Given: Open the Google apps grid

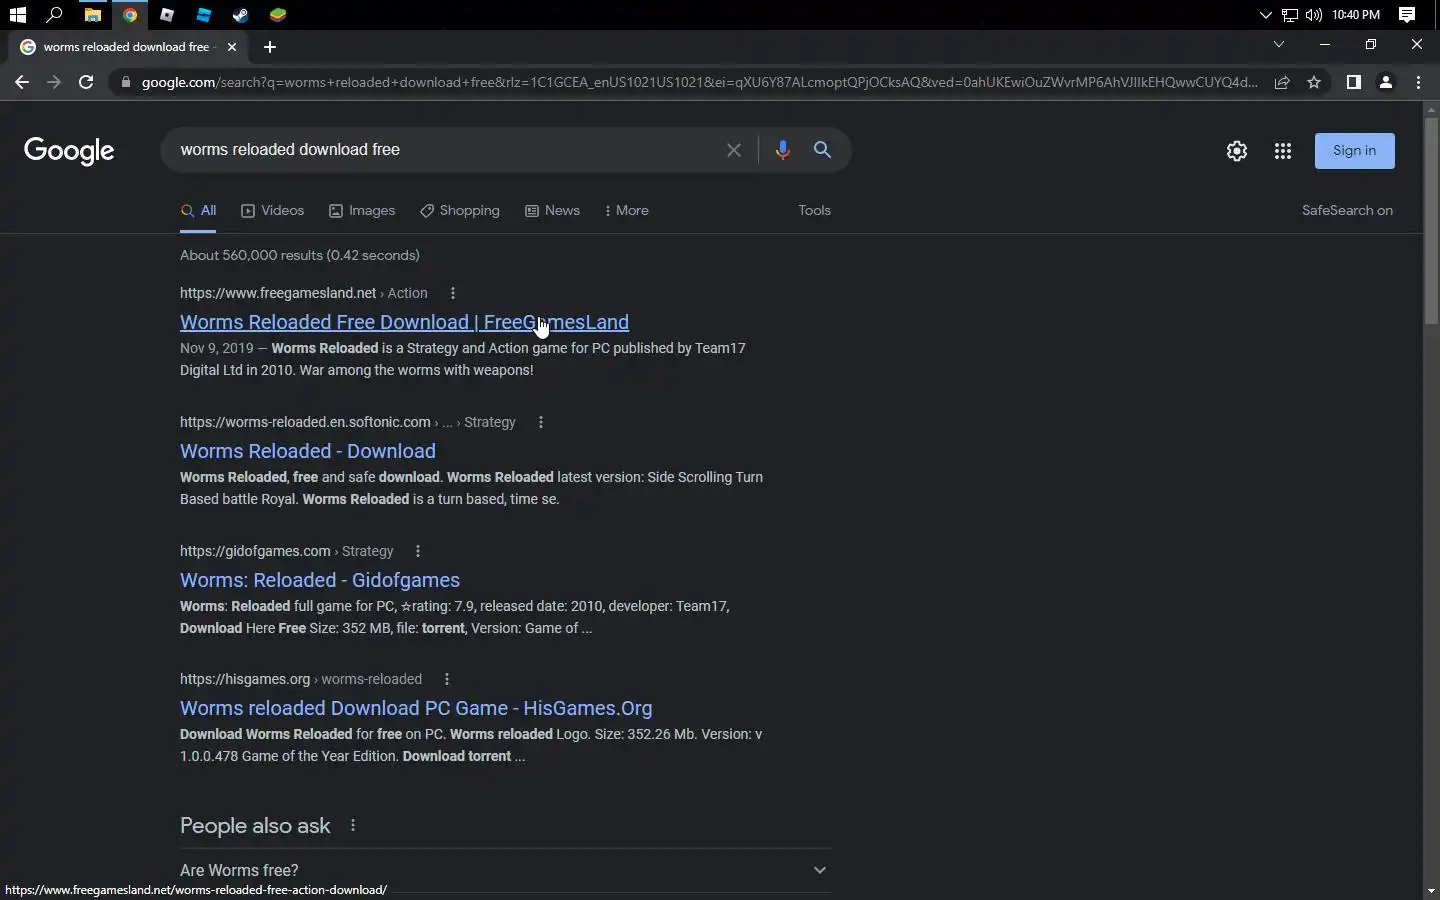Looking at the screenshot, I should 1283,151.
